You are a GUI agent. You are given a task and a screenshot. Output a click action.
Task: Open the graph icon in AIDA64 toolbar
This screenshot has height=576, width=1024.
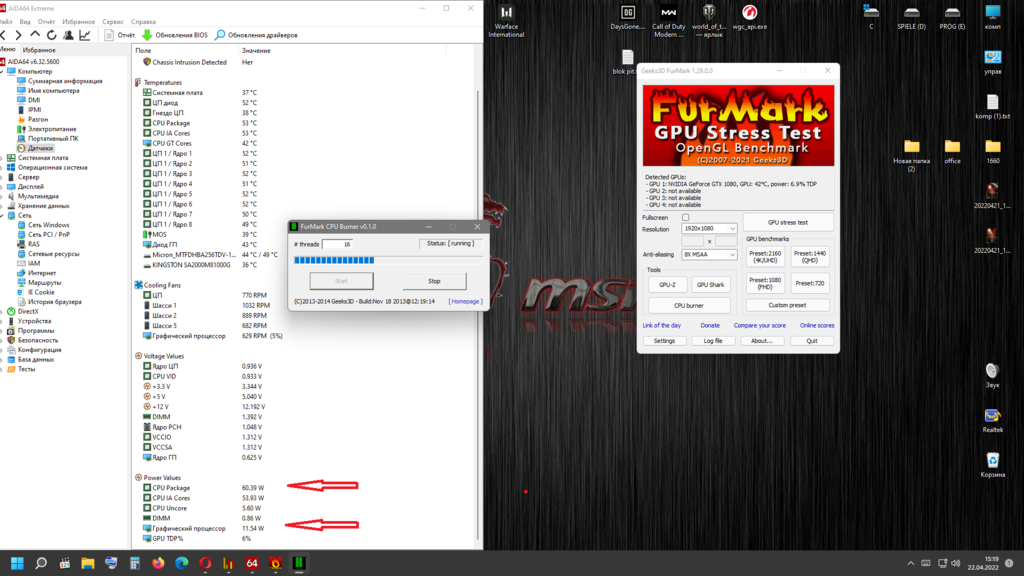[85, 35]
